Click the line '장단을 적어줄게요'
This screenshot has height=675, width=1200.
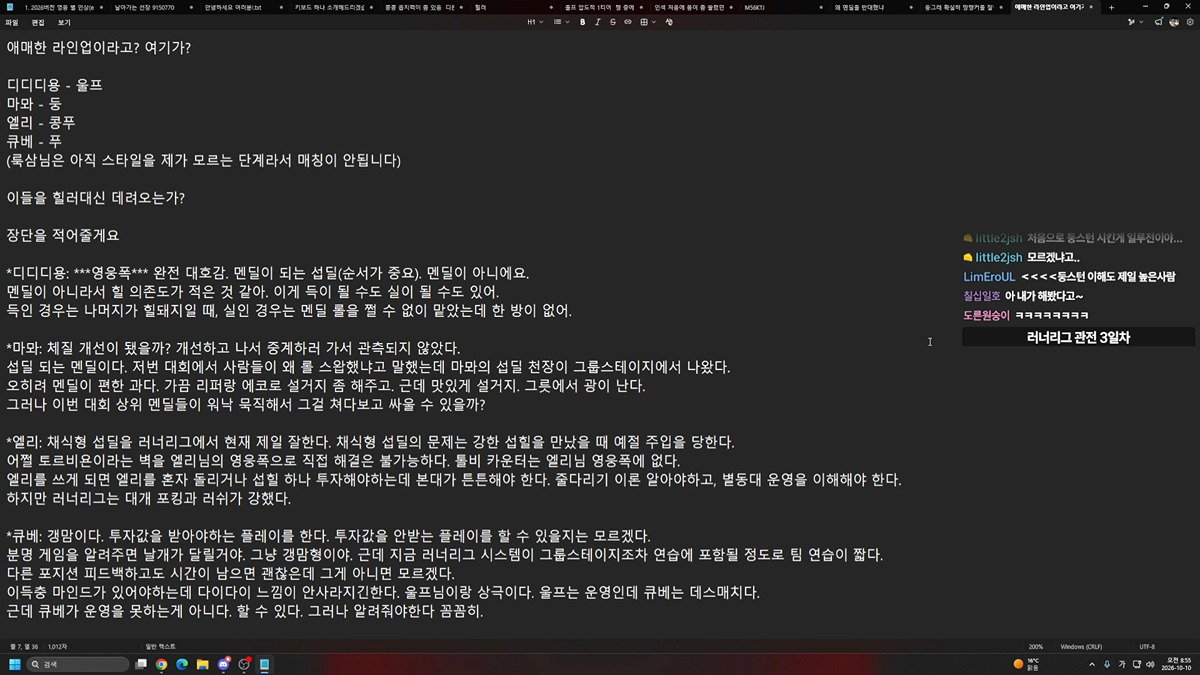pyautogui.click(x=63, y=235)
